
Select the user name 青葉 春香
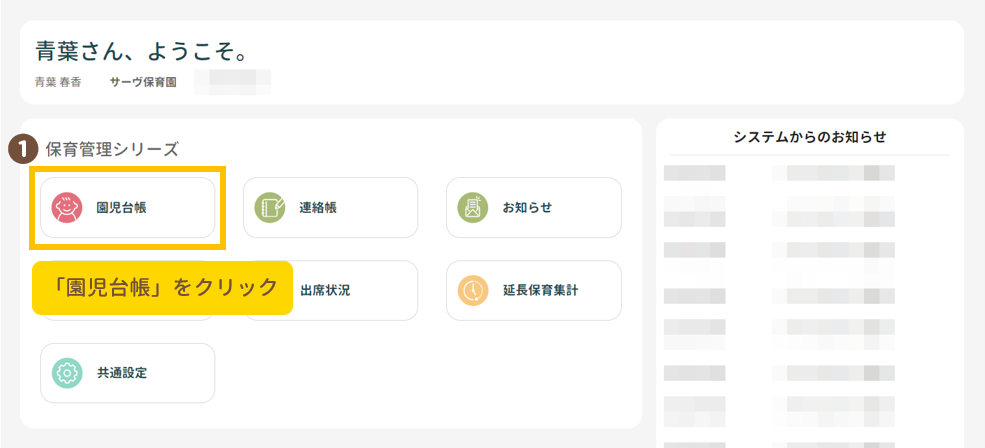(58, 82)
